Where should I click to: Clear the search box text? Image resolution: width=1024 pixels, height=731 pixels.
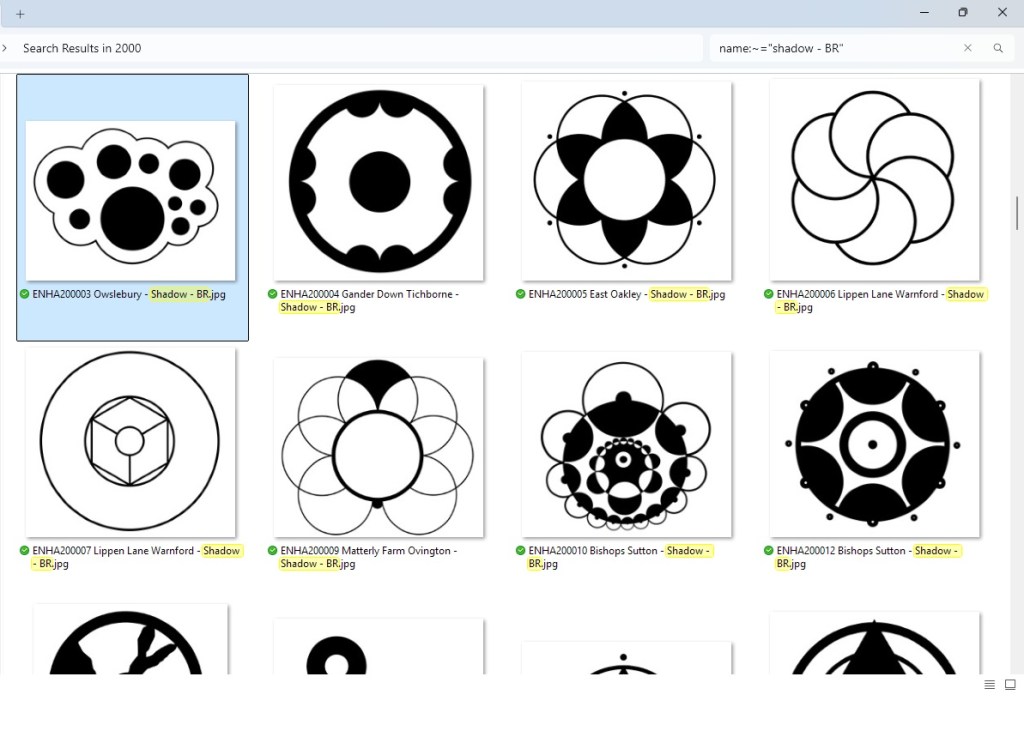(967, 48)
